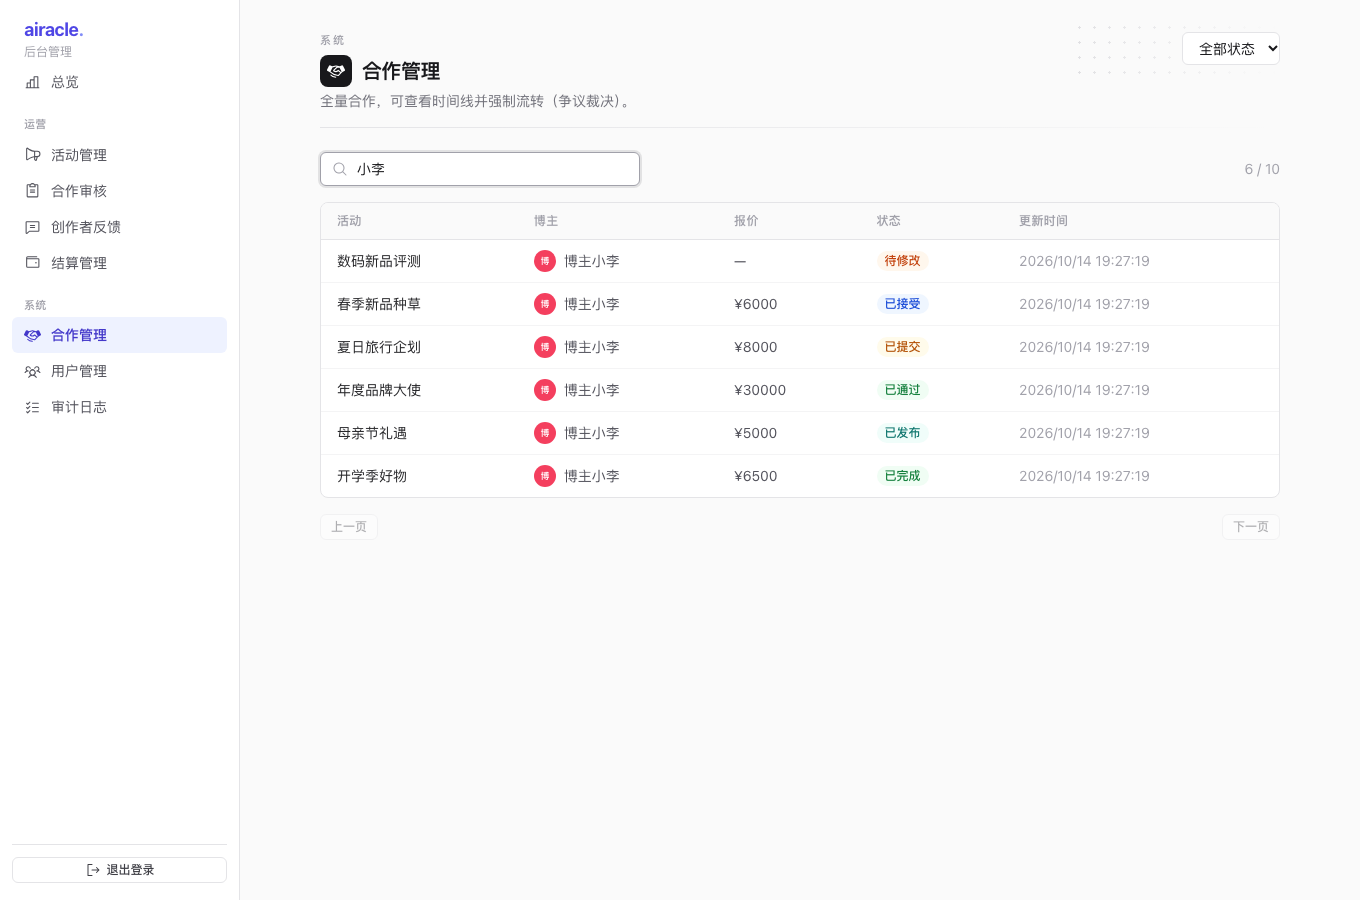Click the 下一页 pagination button
This screenshot has width=1360, height=900.
click(x=1251, y=527)
